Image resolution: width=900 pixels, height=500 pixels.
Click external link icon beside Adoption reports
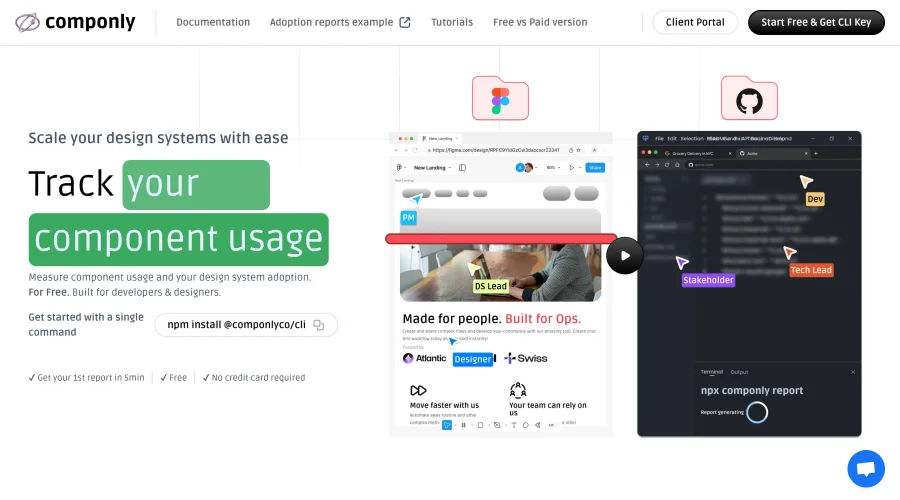pos(405,22)
